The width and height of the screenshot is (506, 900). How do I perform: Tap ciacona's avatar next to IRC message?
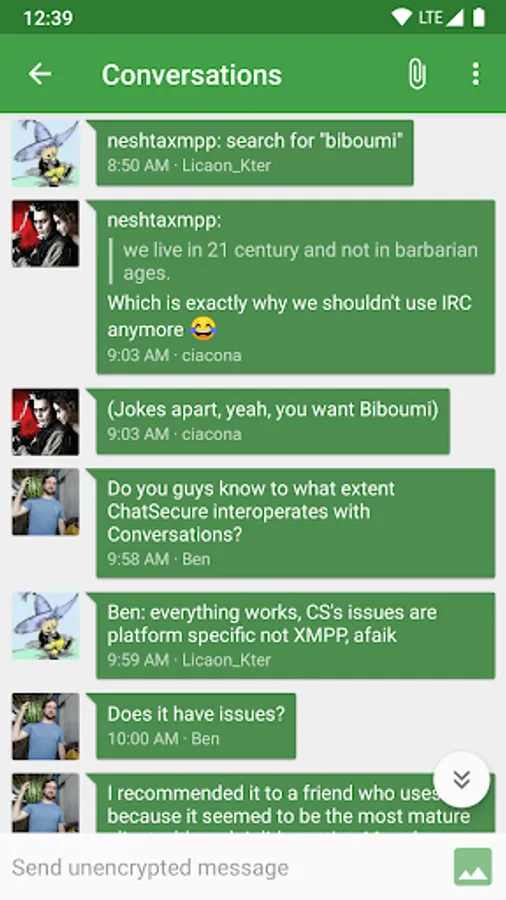[x=46, y=234]
